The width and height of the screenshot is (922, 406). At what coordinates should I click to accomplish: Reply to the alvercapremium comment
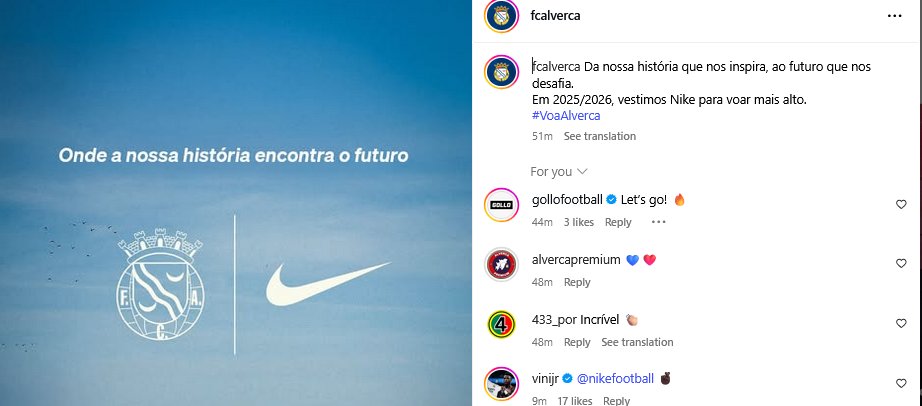(x=577, y=282)
